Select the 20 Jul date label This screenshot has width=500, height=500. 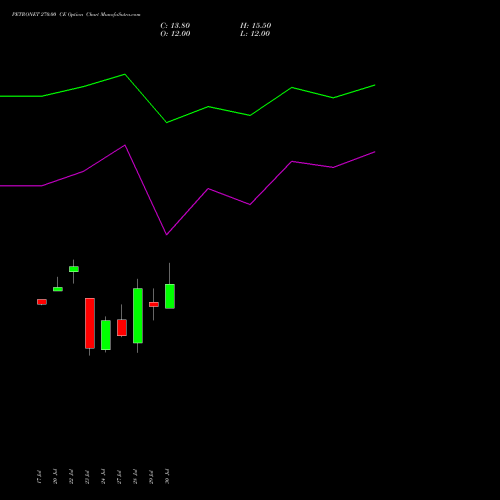click(55, 477)
